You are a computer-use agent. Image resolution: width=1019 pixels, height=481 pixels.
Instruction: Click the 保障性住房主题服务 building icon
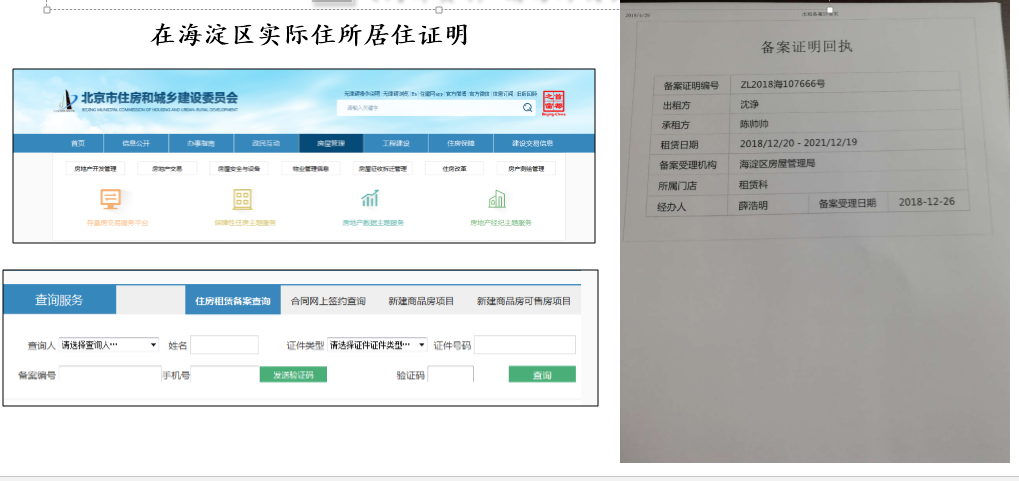[x=241, y=199]
